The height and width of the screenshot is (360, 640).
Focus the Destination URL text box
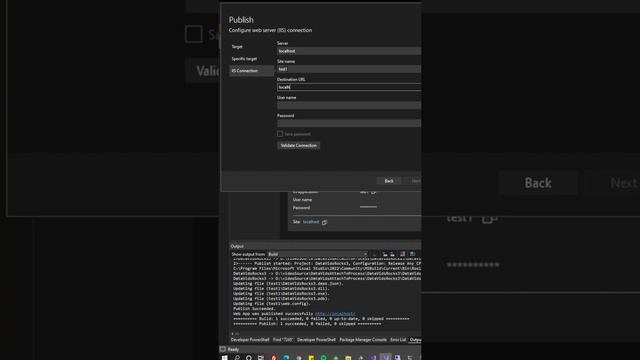point(349,87)
